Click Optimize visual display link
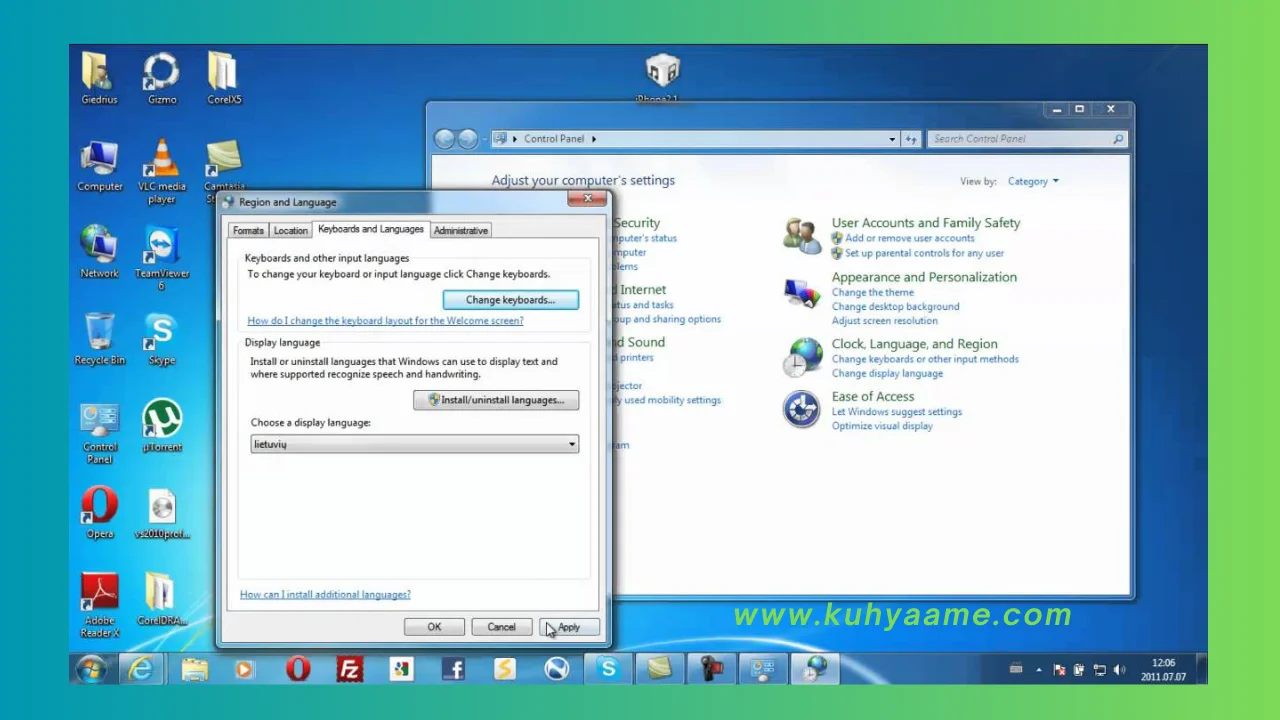The image size is (1280, 720). 882,426
